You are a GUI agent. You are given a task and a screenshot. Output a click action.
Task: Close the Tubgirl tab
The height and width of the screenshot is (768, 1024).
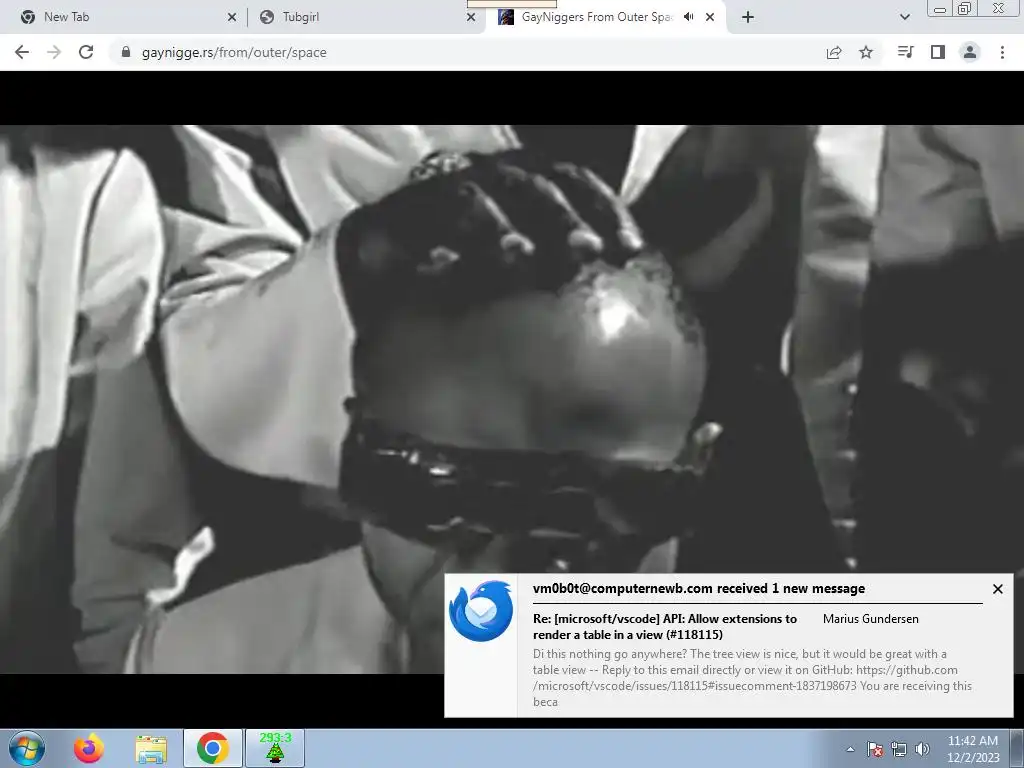471,18
